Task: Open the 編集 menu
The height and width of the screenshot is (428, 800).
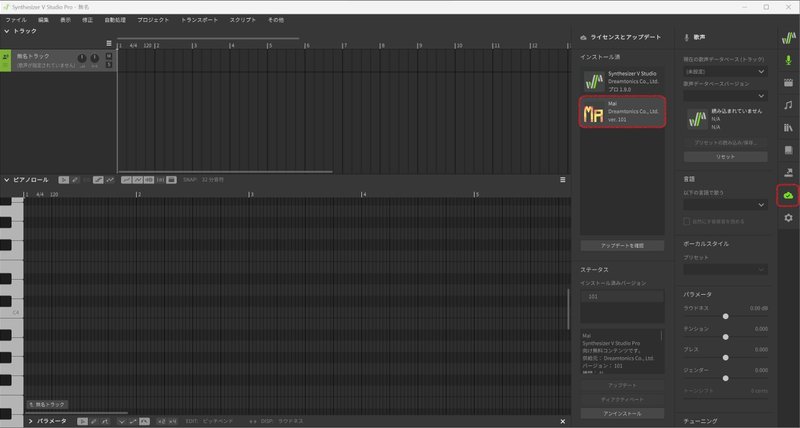Action: [x=43, y=20]
